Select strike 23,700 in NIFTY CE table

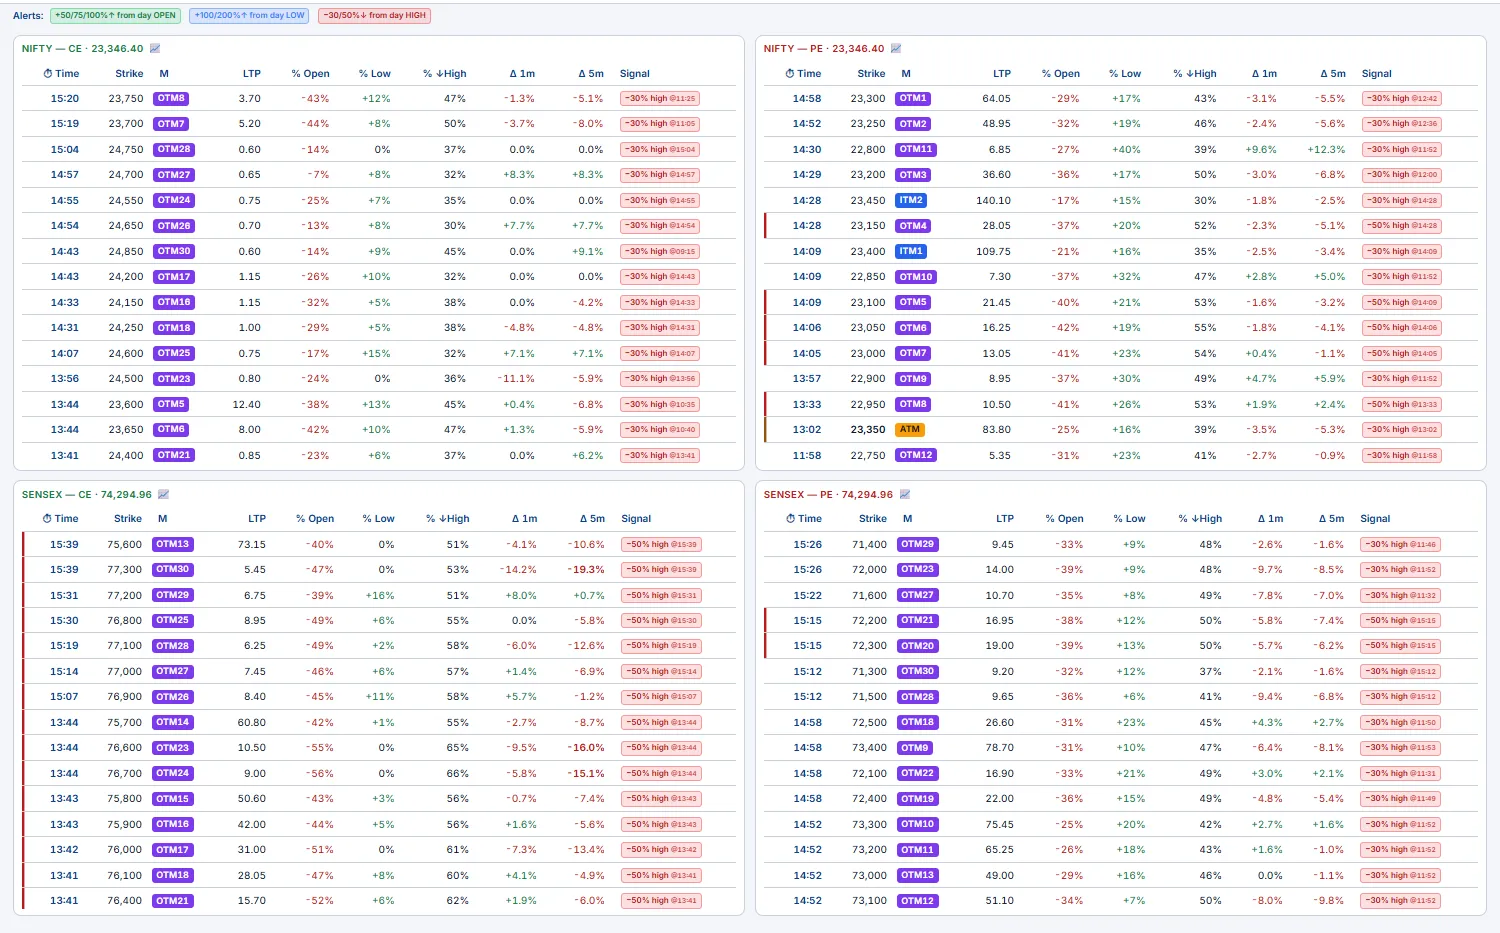pos(126,124)
